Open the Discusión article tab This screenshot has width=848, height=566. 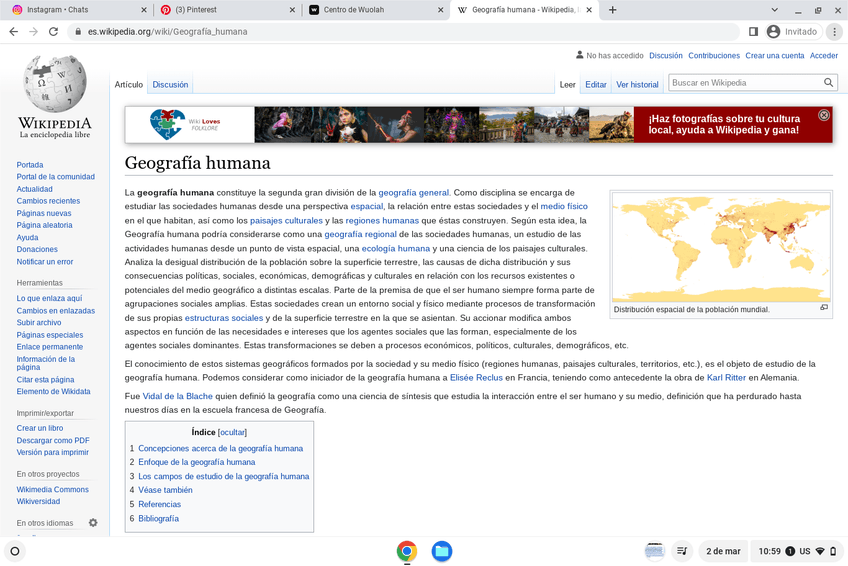pos(170,85)
